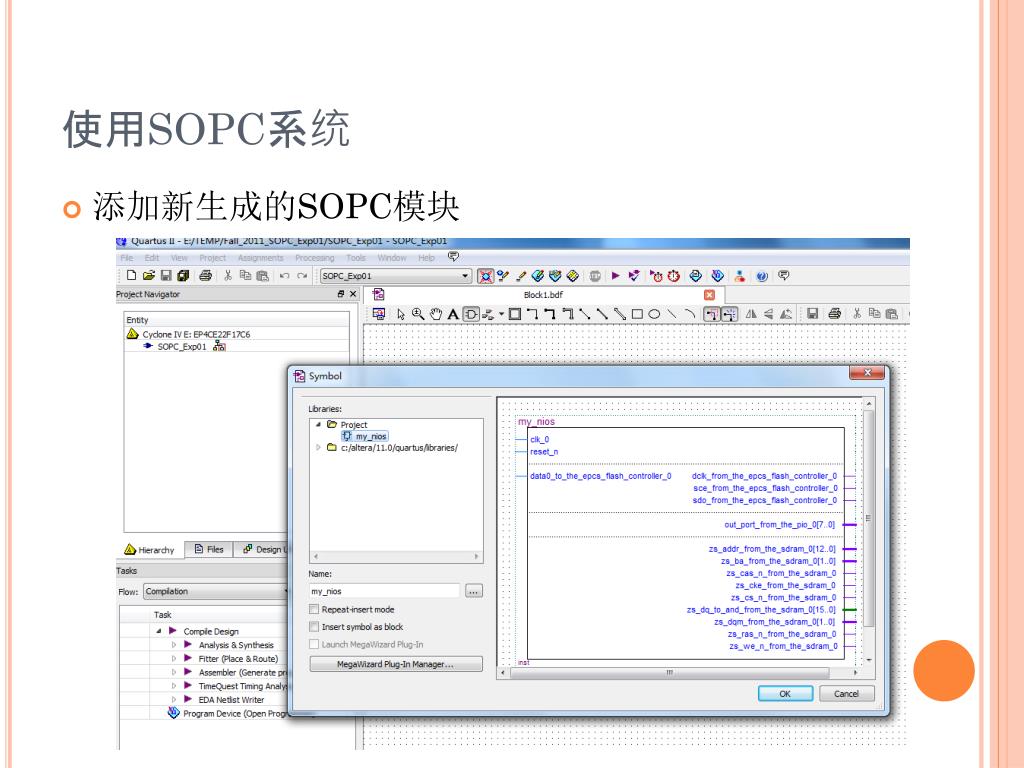Switch to the Files tab
1024x768 pixels.
click(209, 550)
